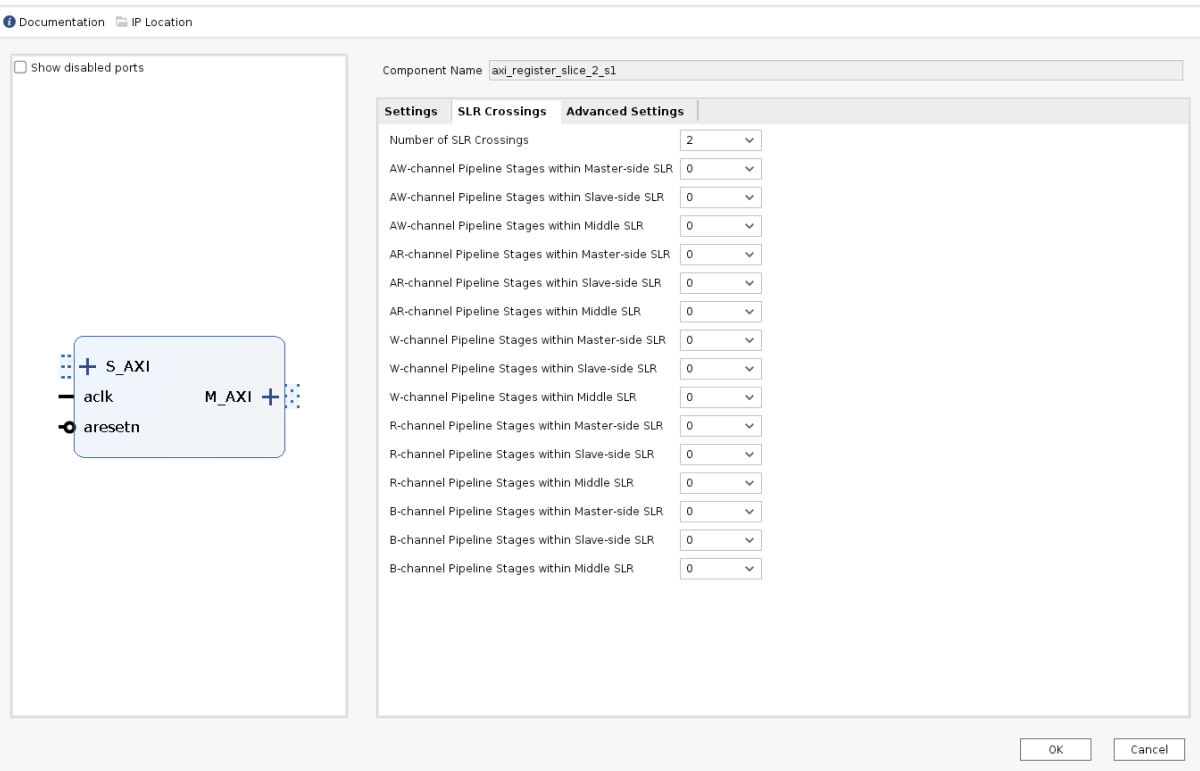Select the SLR Crossings tab
Screen dimensions: 1200x771
click(501, 111)
